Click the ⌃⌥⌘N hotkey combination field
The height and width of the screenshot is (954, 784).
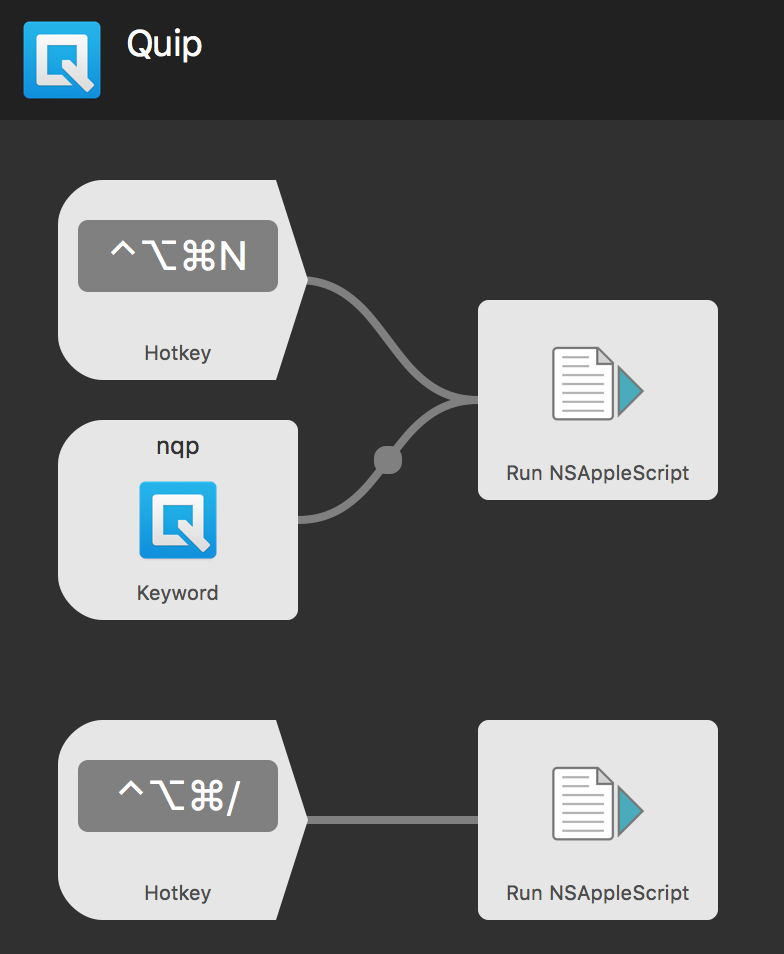click(178, 256)
